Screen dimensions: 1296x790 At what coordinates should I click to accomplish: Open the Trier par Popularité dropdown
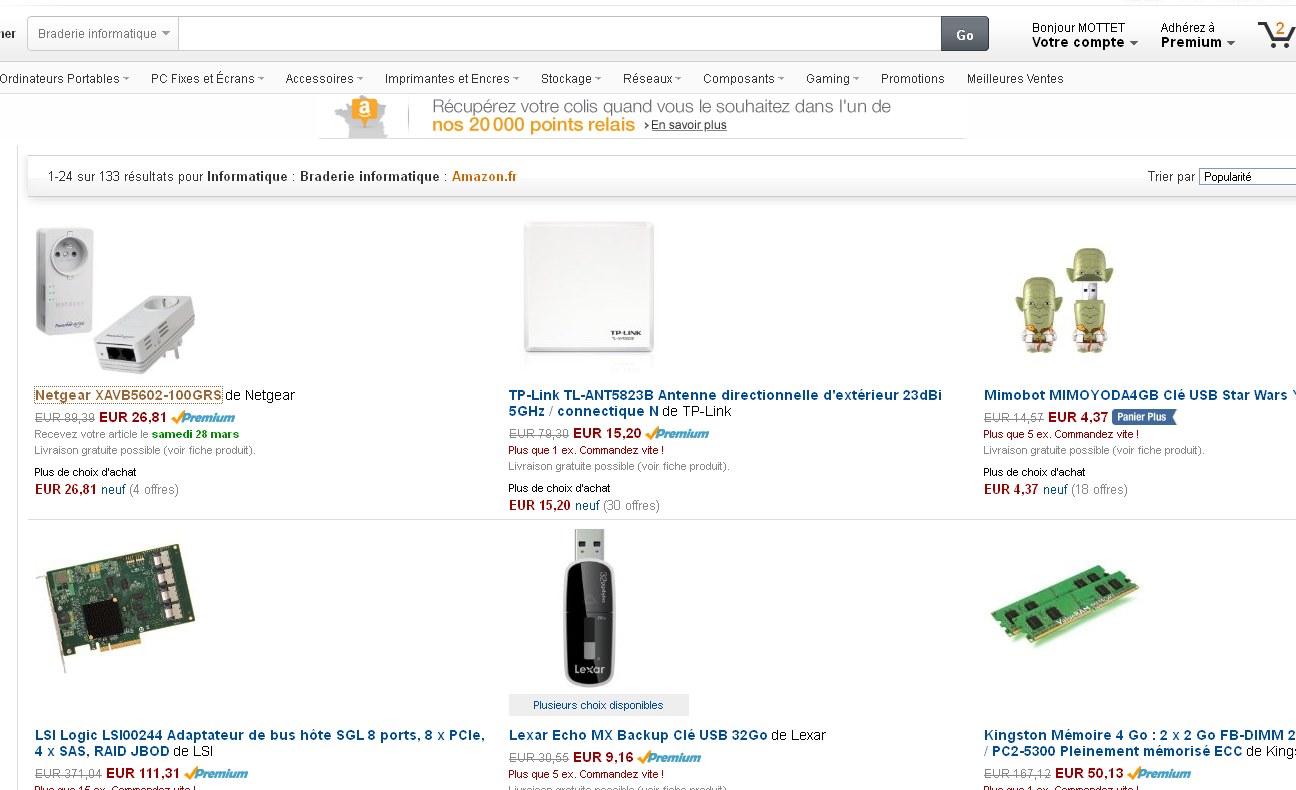[x=1247, y=177]
